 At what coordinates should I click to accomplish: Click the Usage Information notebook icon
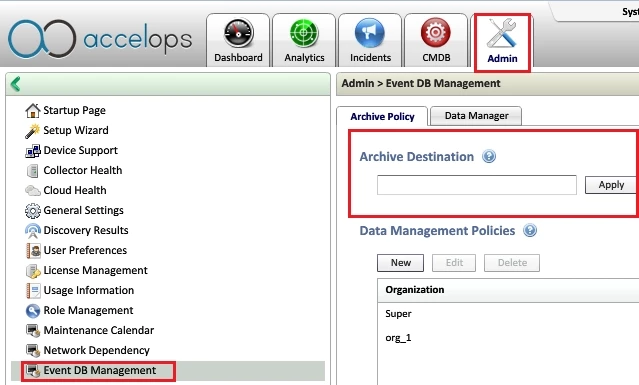coord(33,290)
